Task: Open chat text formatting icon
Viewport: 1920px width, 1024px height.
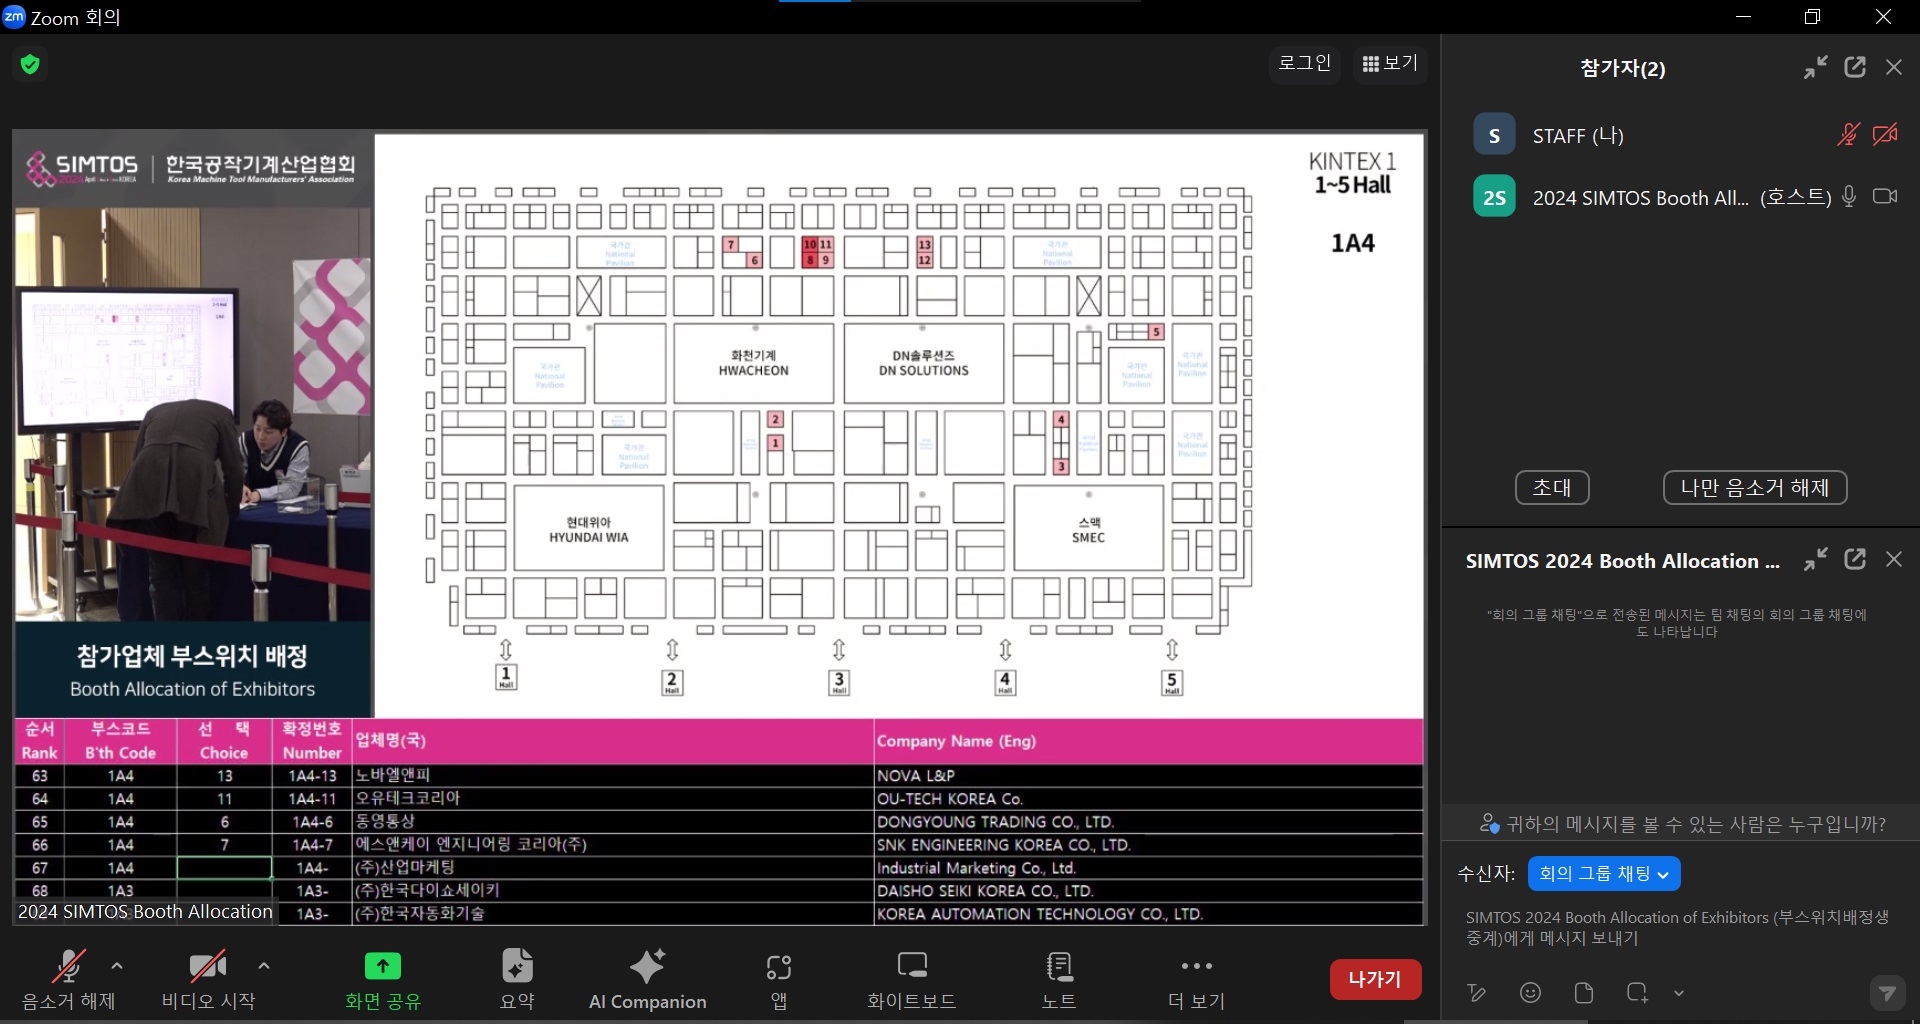Action: coord(1477,993)
